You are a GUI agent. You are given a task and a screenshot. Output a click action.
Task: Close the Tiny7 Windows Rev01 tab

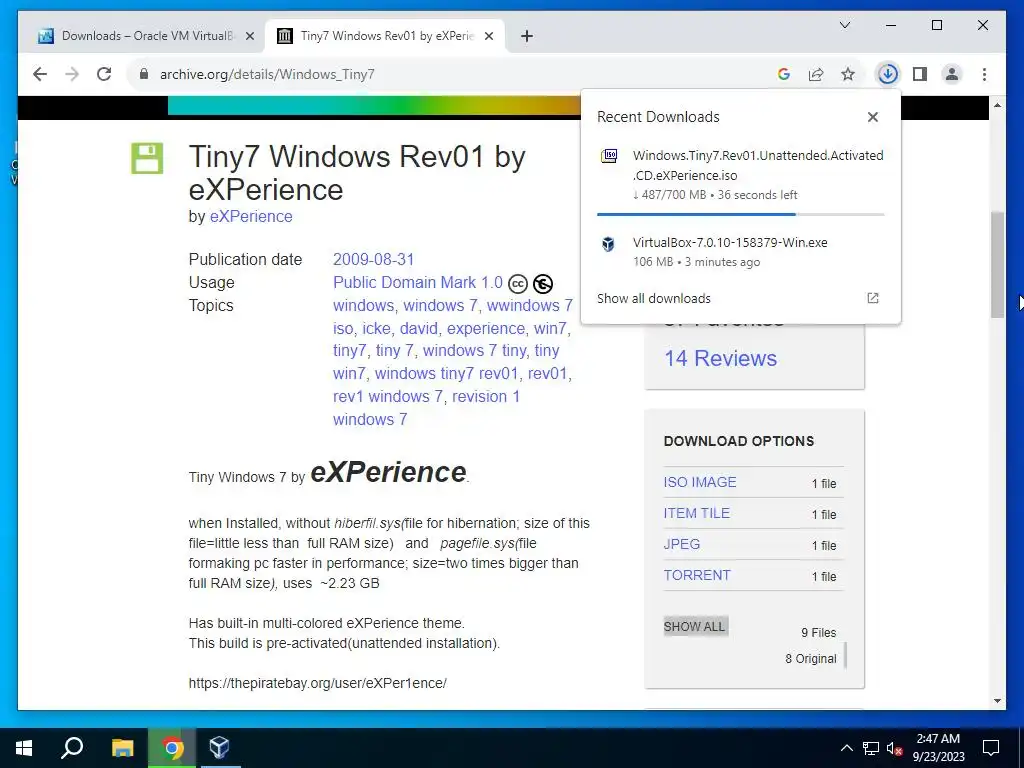tap(488, 36)
